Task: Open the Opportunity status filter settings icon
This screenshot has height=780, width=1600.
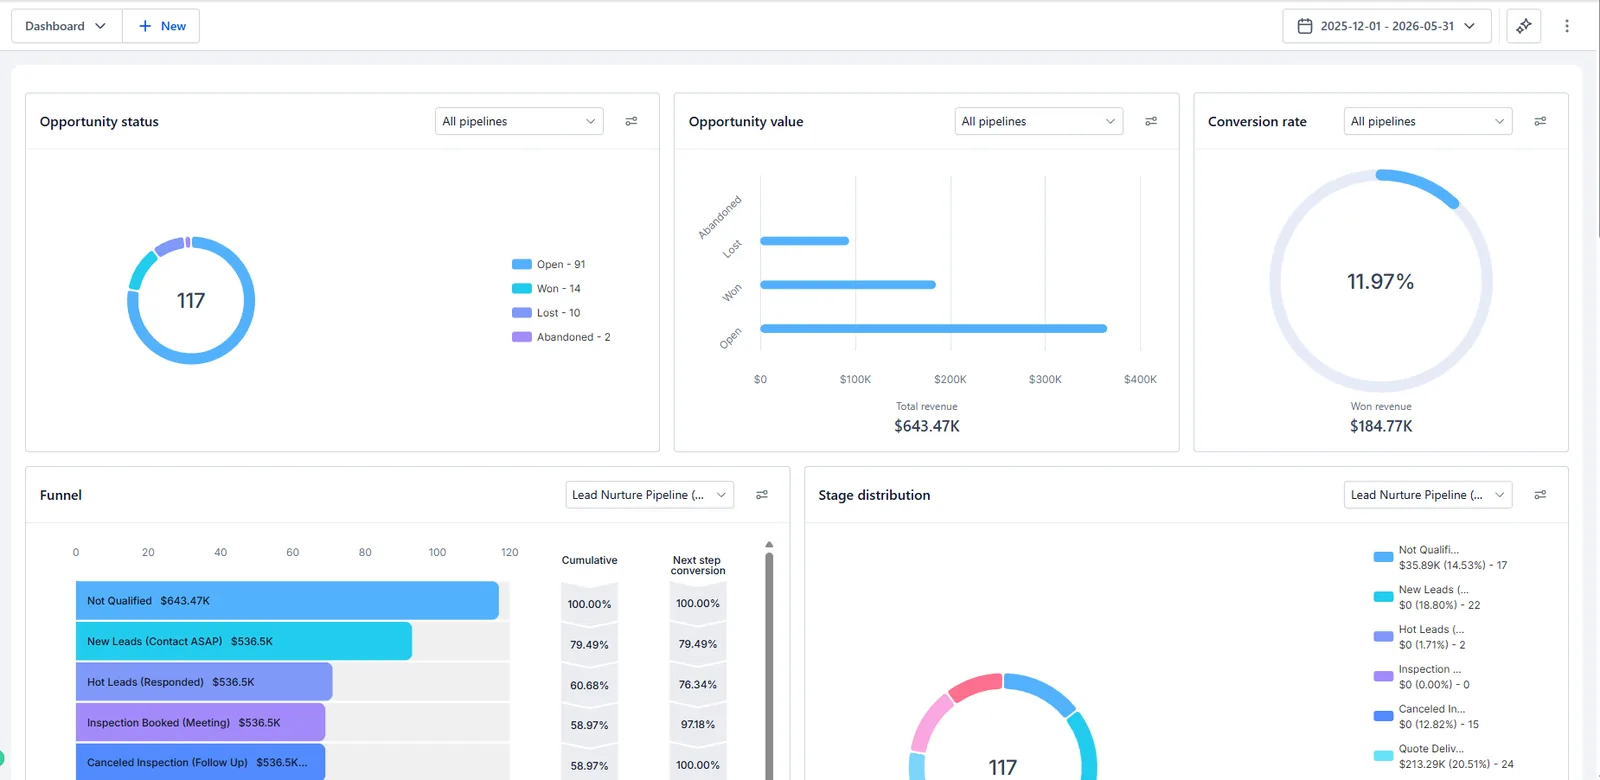Action: point(631,121)
